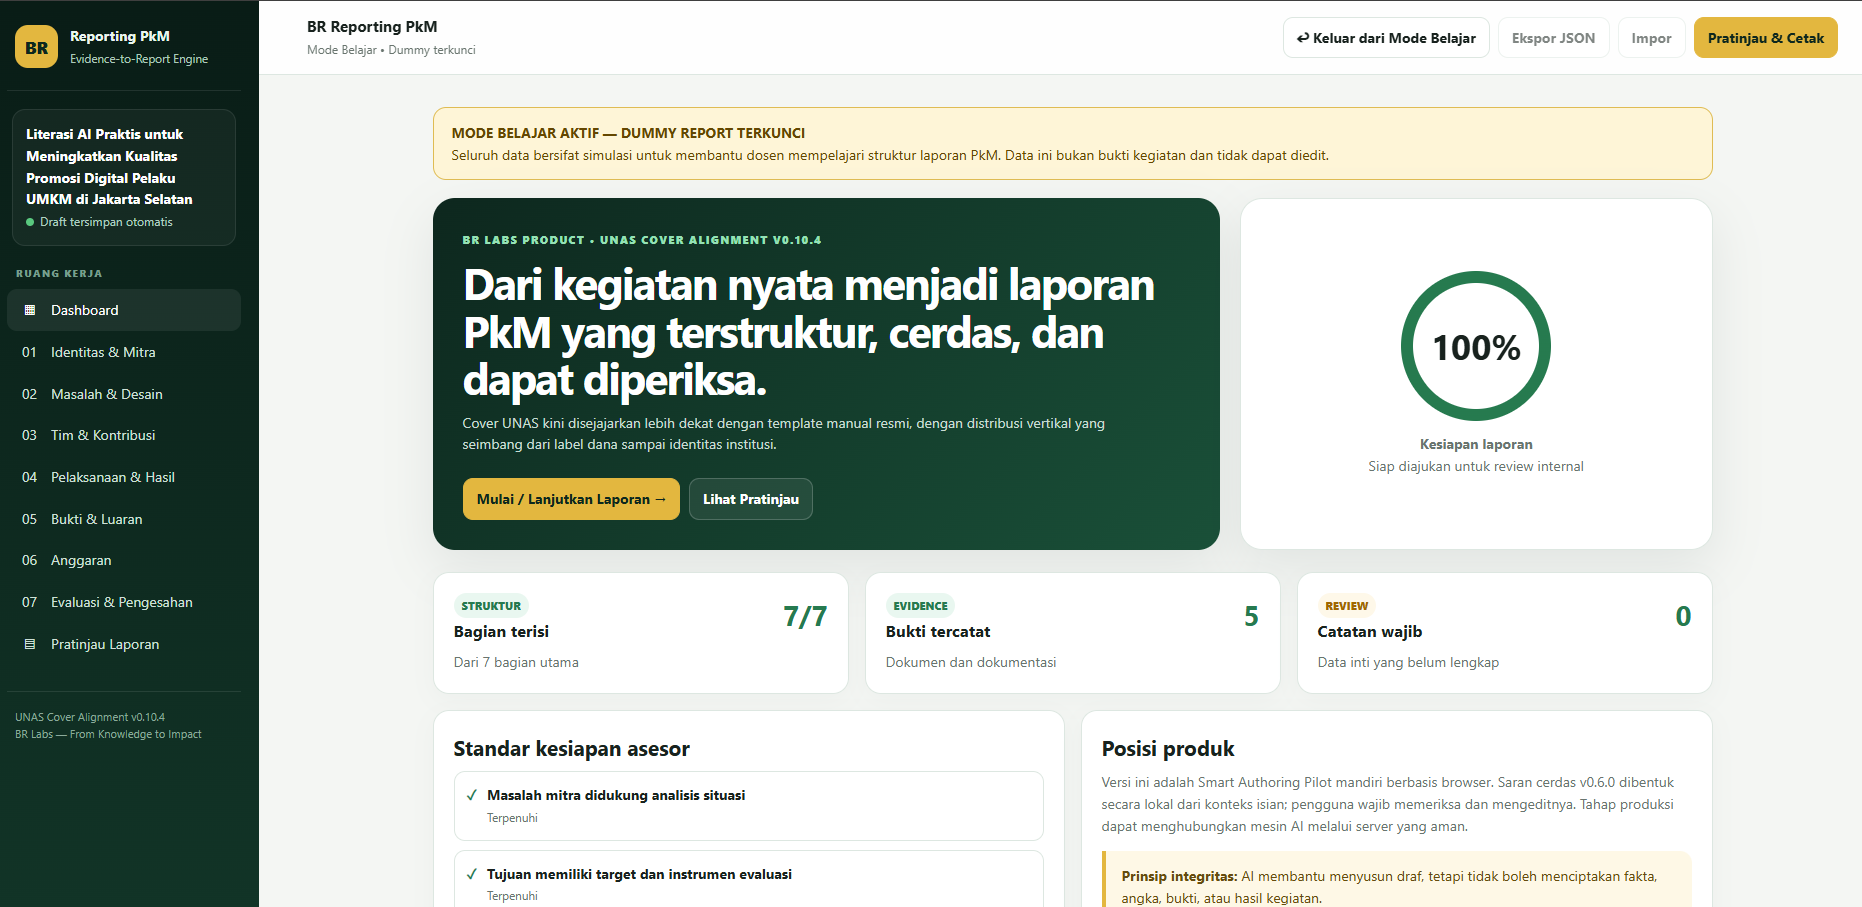Go to 07 Evaluasi & Pengesahan
The image size is (1862, 907).
tap(124, 602)
